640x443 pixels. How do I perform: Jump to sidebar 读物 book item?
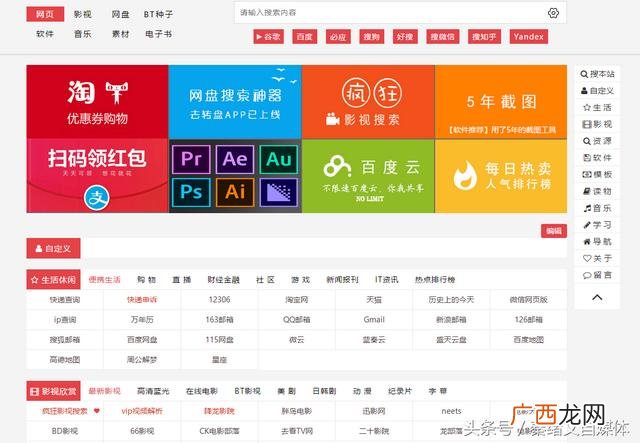pyautogui.click(x=597, y=191)
